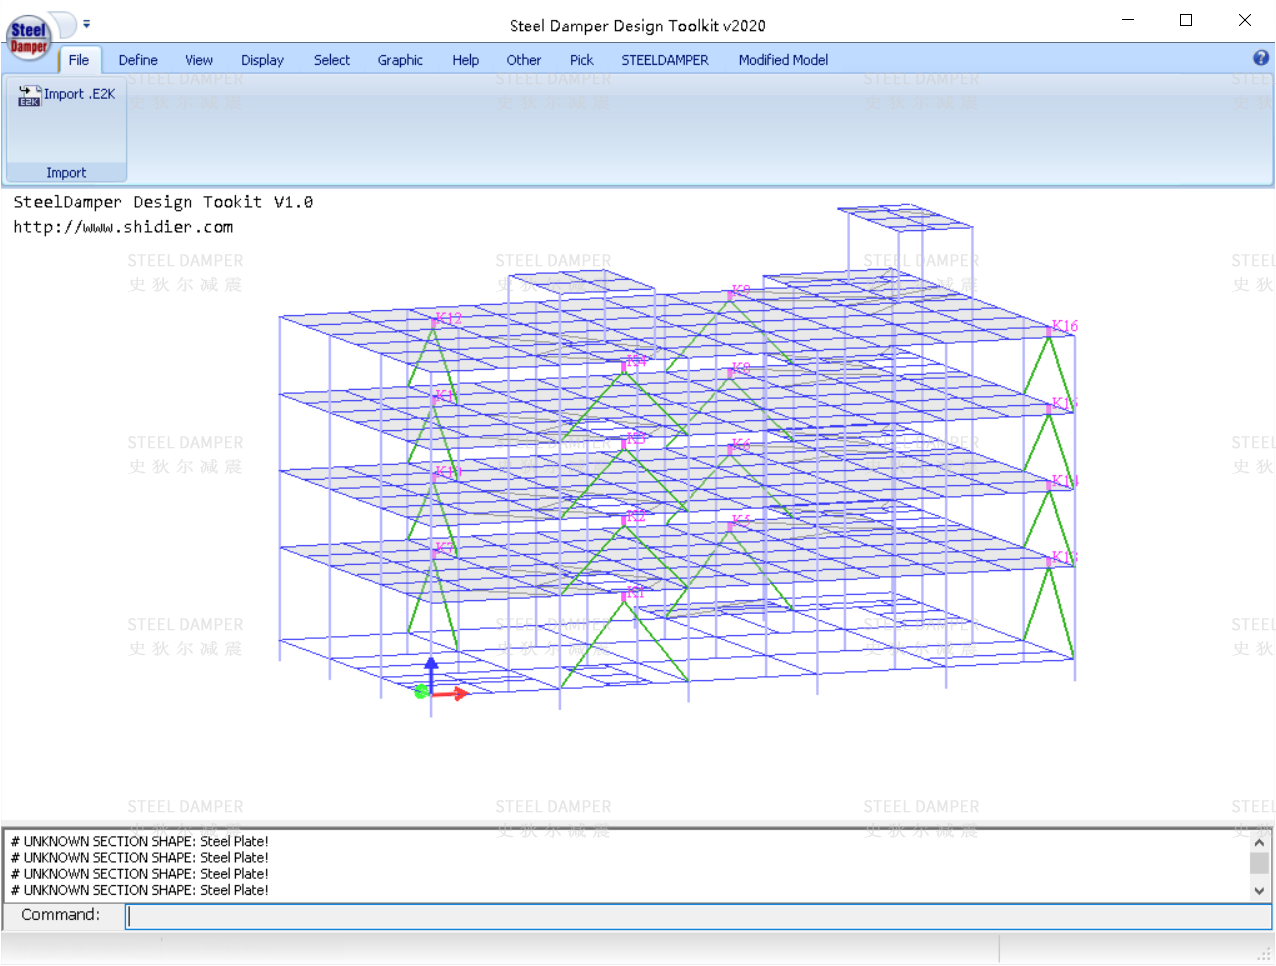Click the Import group label in ribbon
Screen dimensions: 1276x966
click(66, 173)
